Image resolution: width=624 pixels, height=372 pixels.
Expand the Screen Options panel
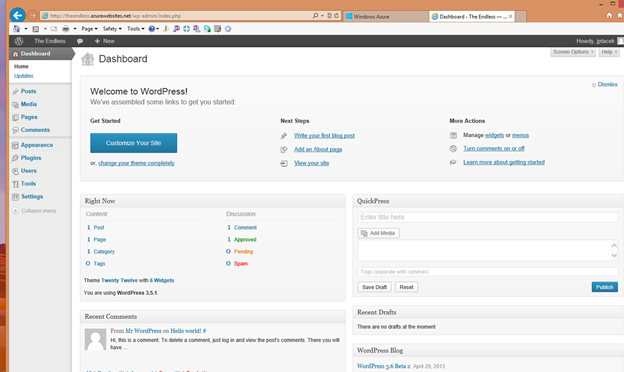(573, 52)
